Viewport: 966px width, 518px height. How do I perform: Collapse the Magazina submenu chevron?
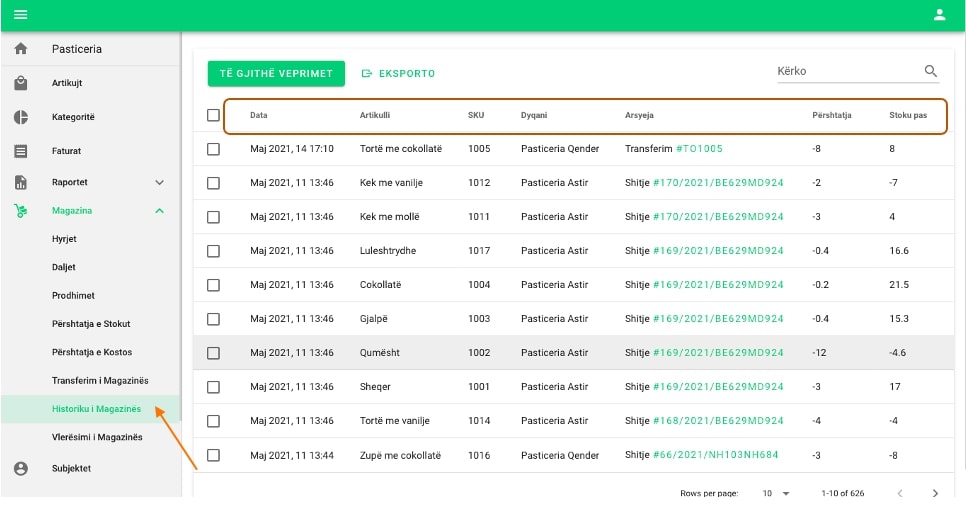[159, 211]
